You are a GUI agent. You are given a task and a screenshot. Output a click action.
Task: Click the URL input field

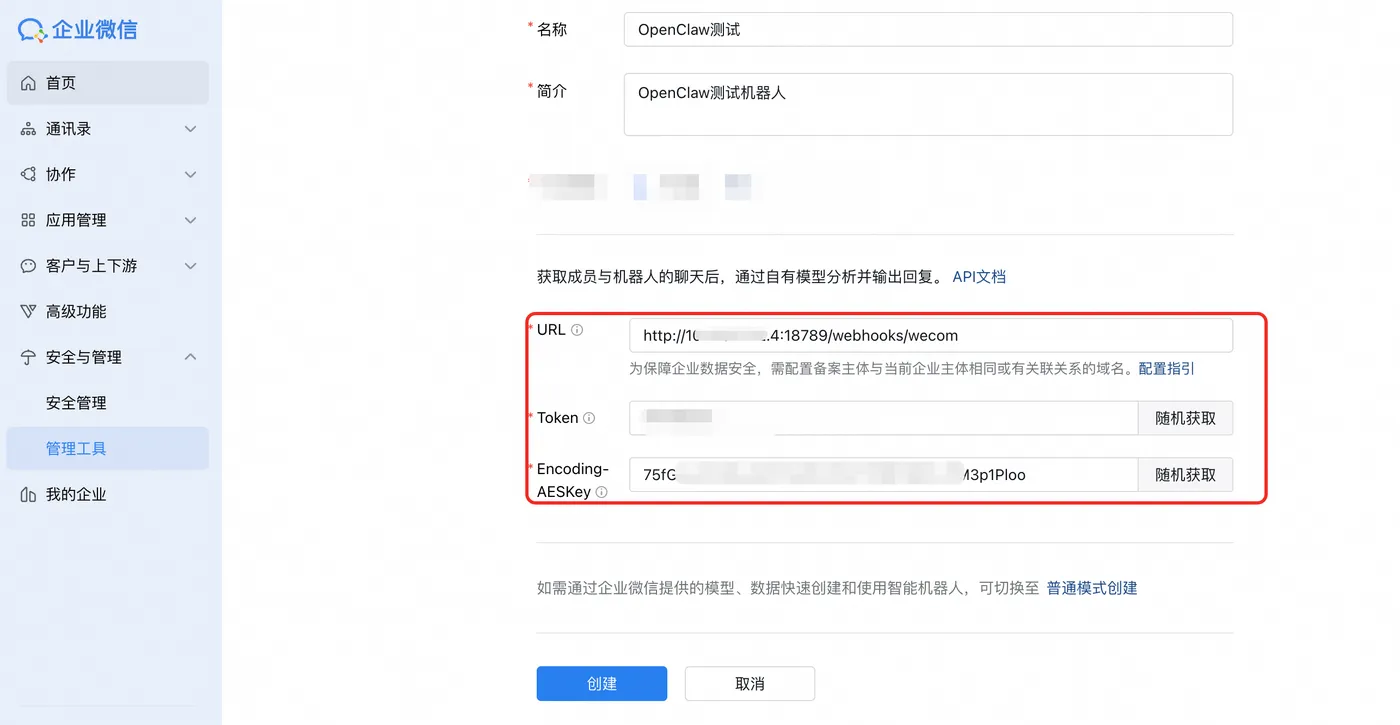(930, 336)
